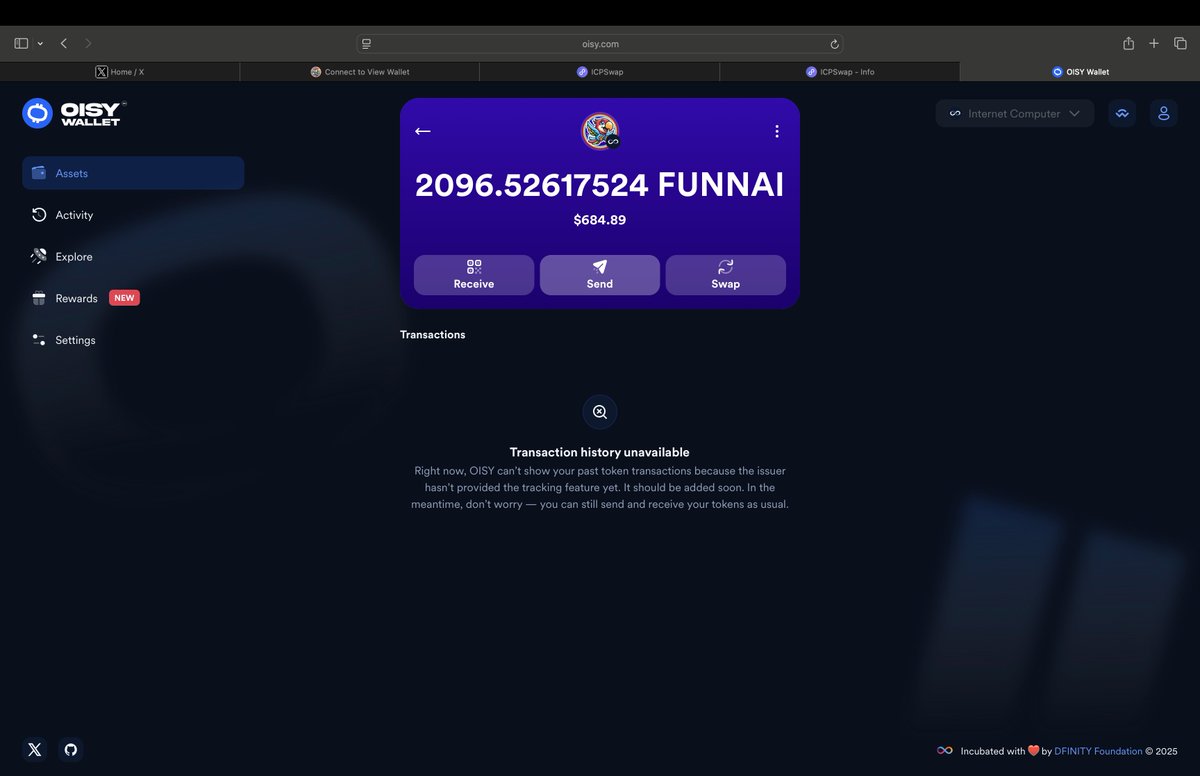
Task: Open the Activity section
Action: point(75,214)
